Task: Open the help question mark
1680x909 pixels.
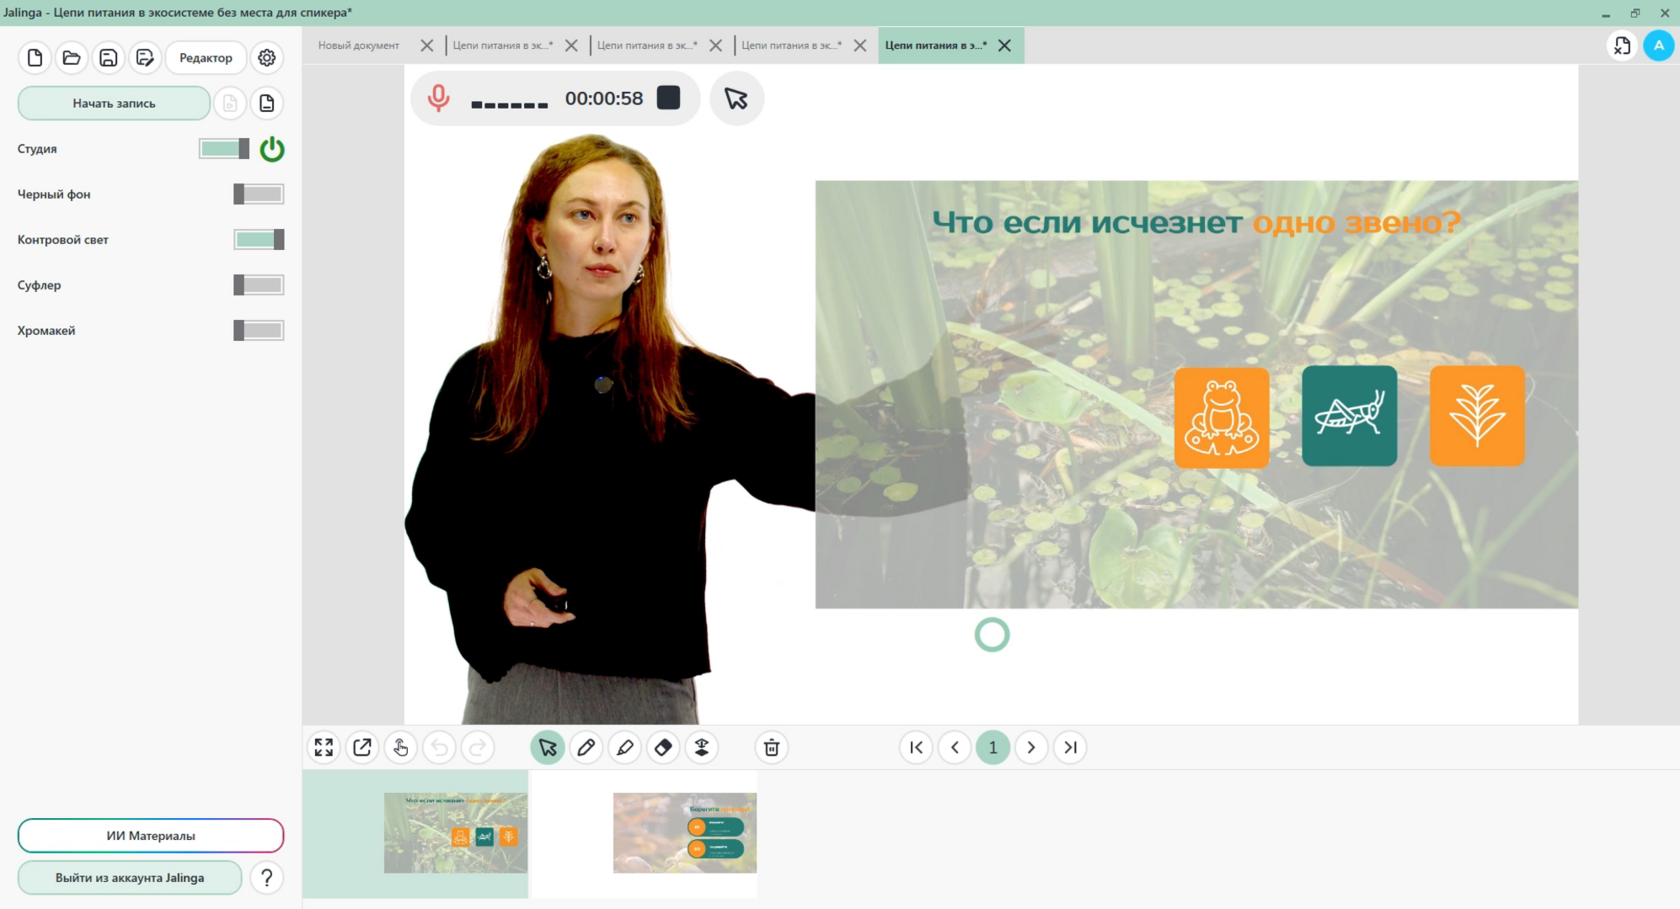Action: click(267, 878)
